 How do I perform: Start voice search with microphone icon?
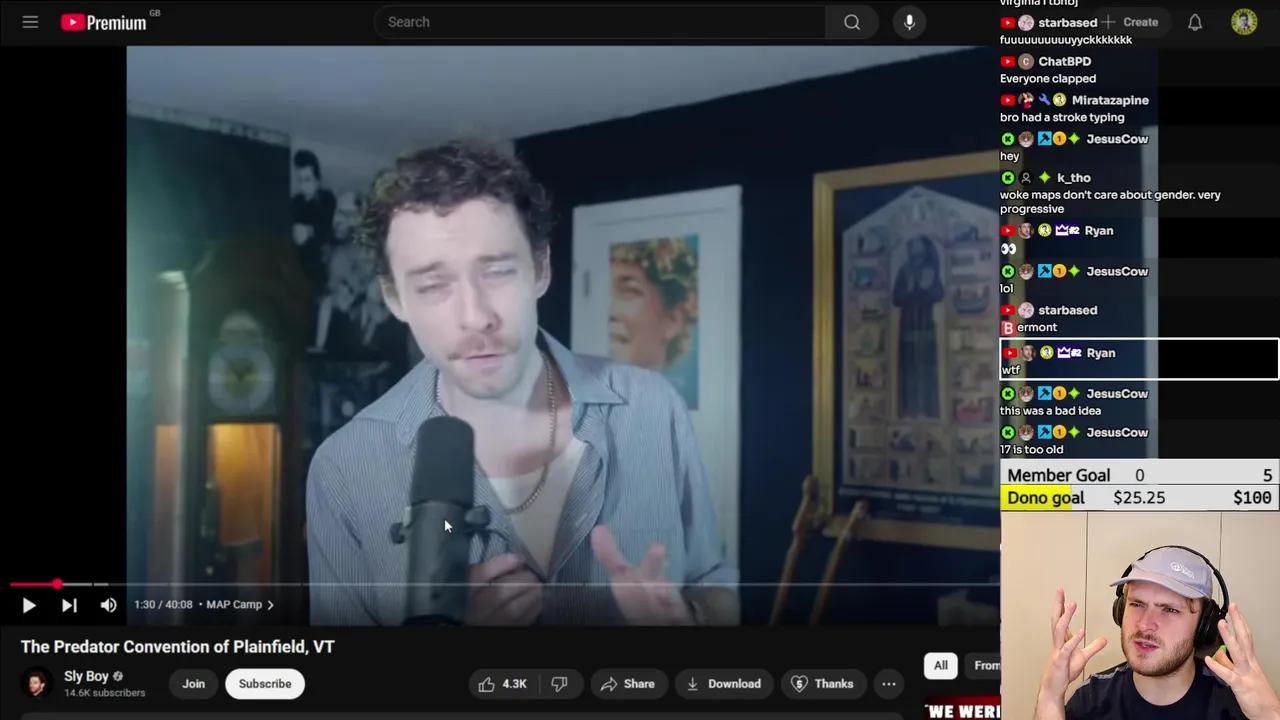(x=909, y=22)
